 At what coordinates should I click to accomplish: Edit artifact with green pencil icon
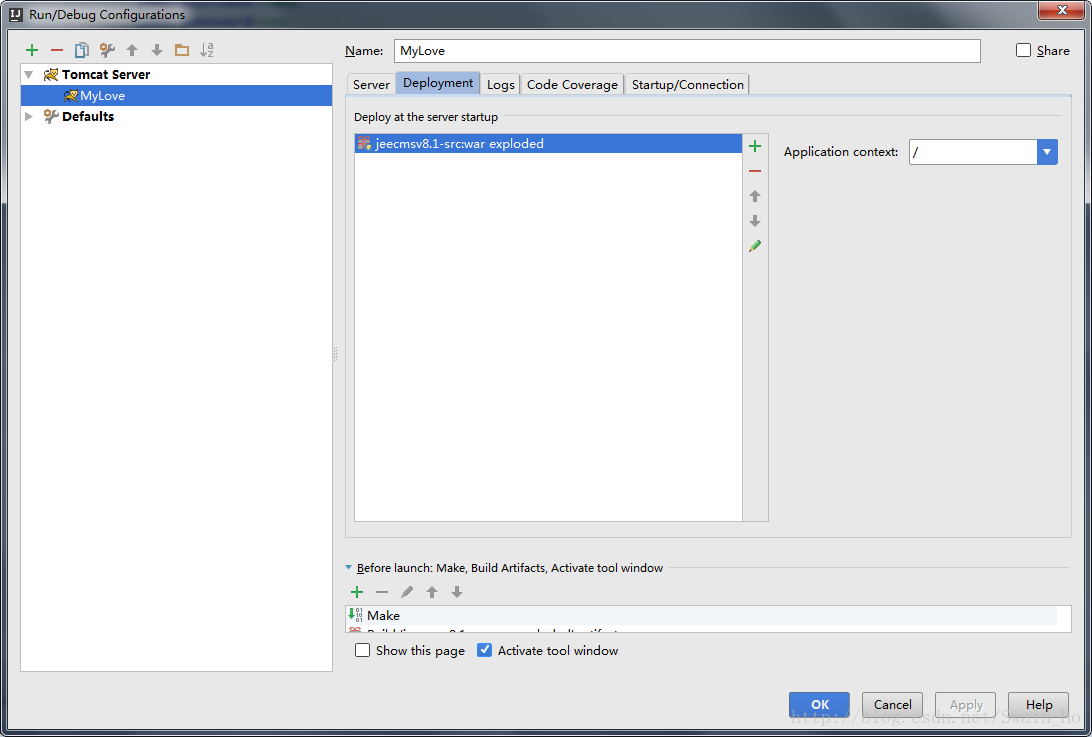(755, 246)
